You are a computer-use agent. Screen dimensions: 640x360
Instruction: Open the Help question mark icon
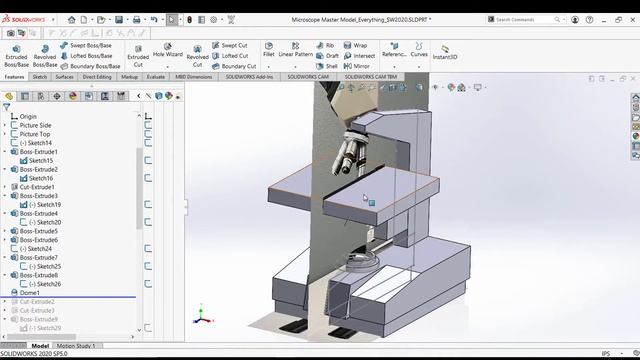click(x=589, y=20)
